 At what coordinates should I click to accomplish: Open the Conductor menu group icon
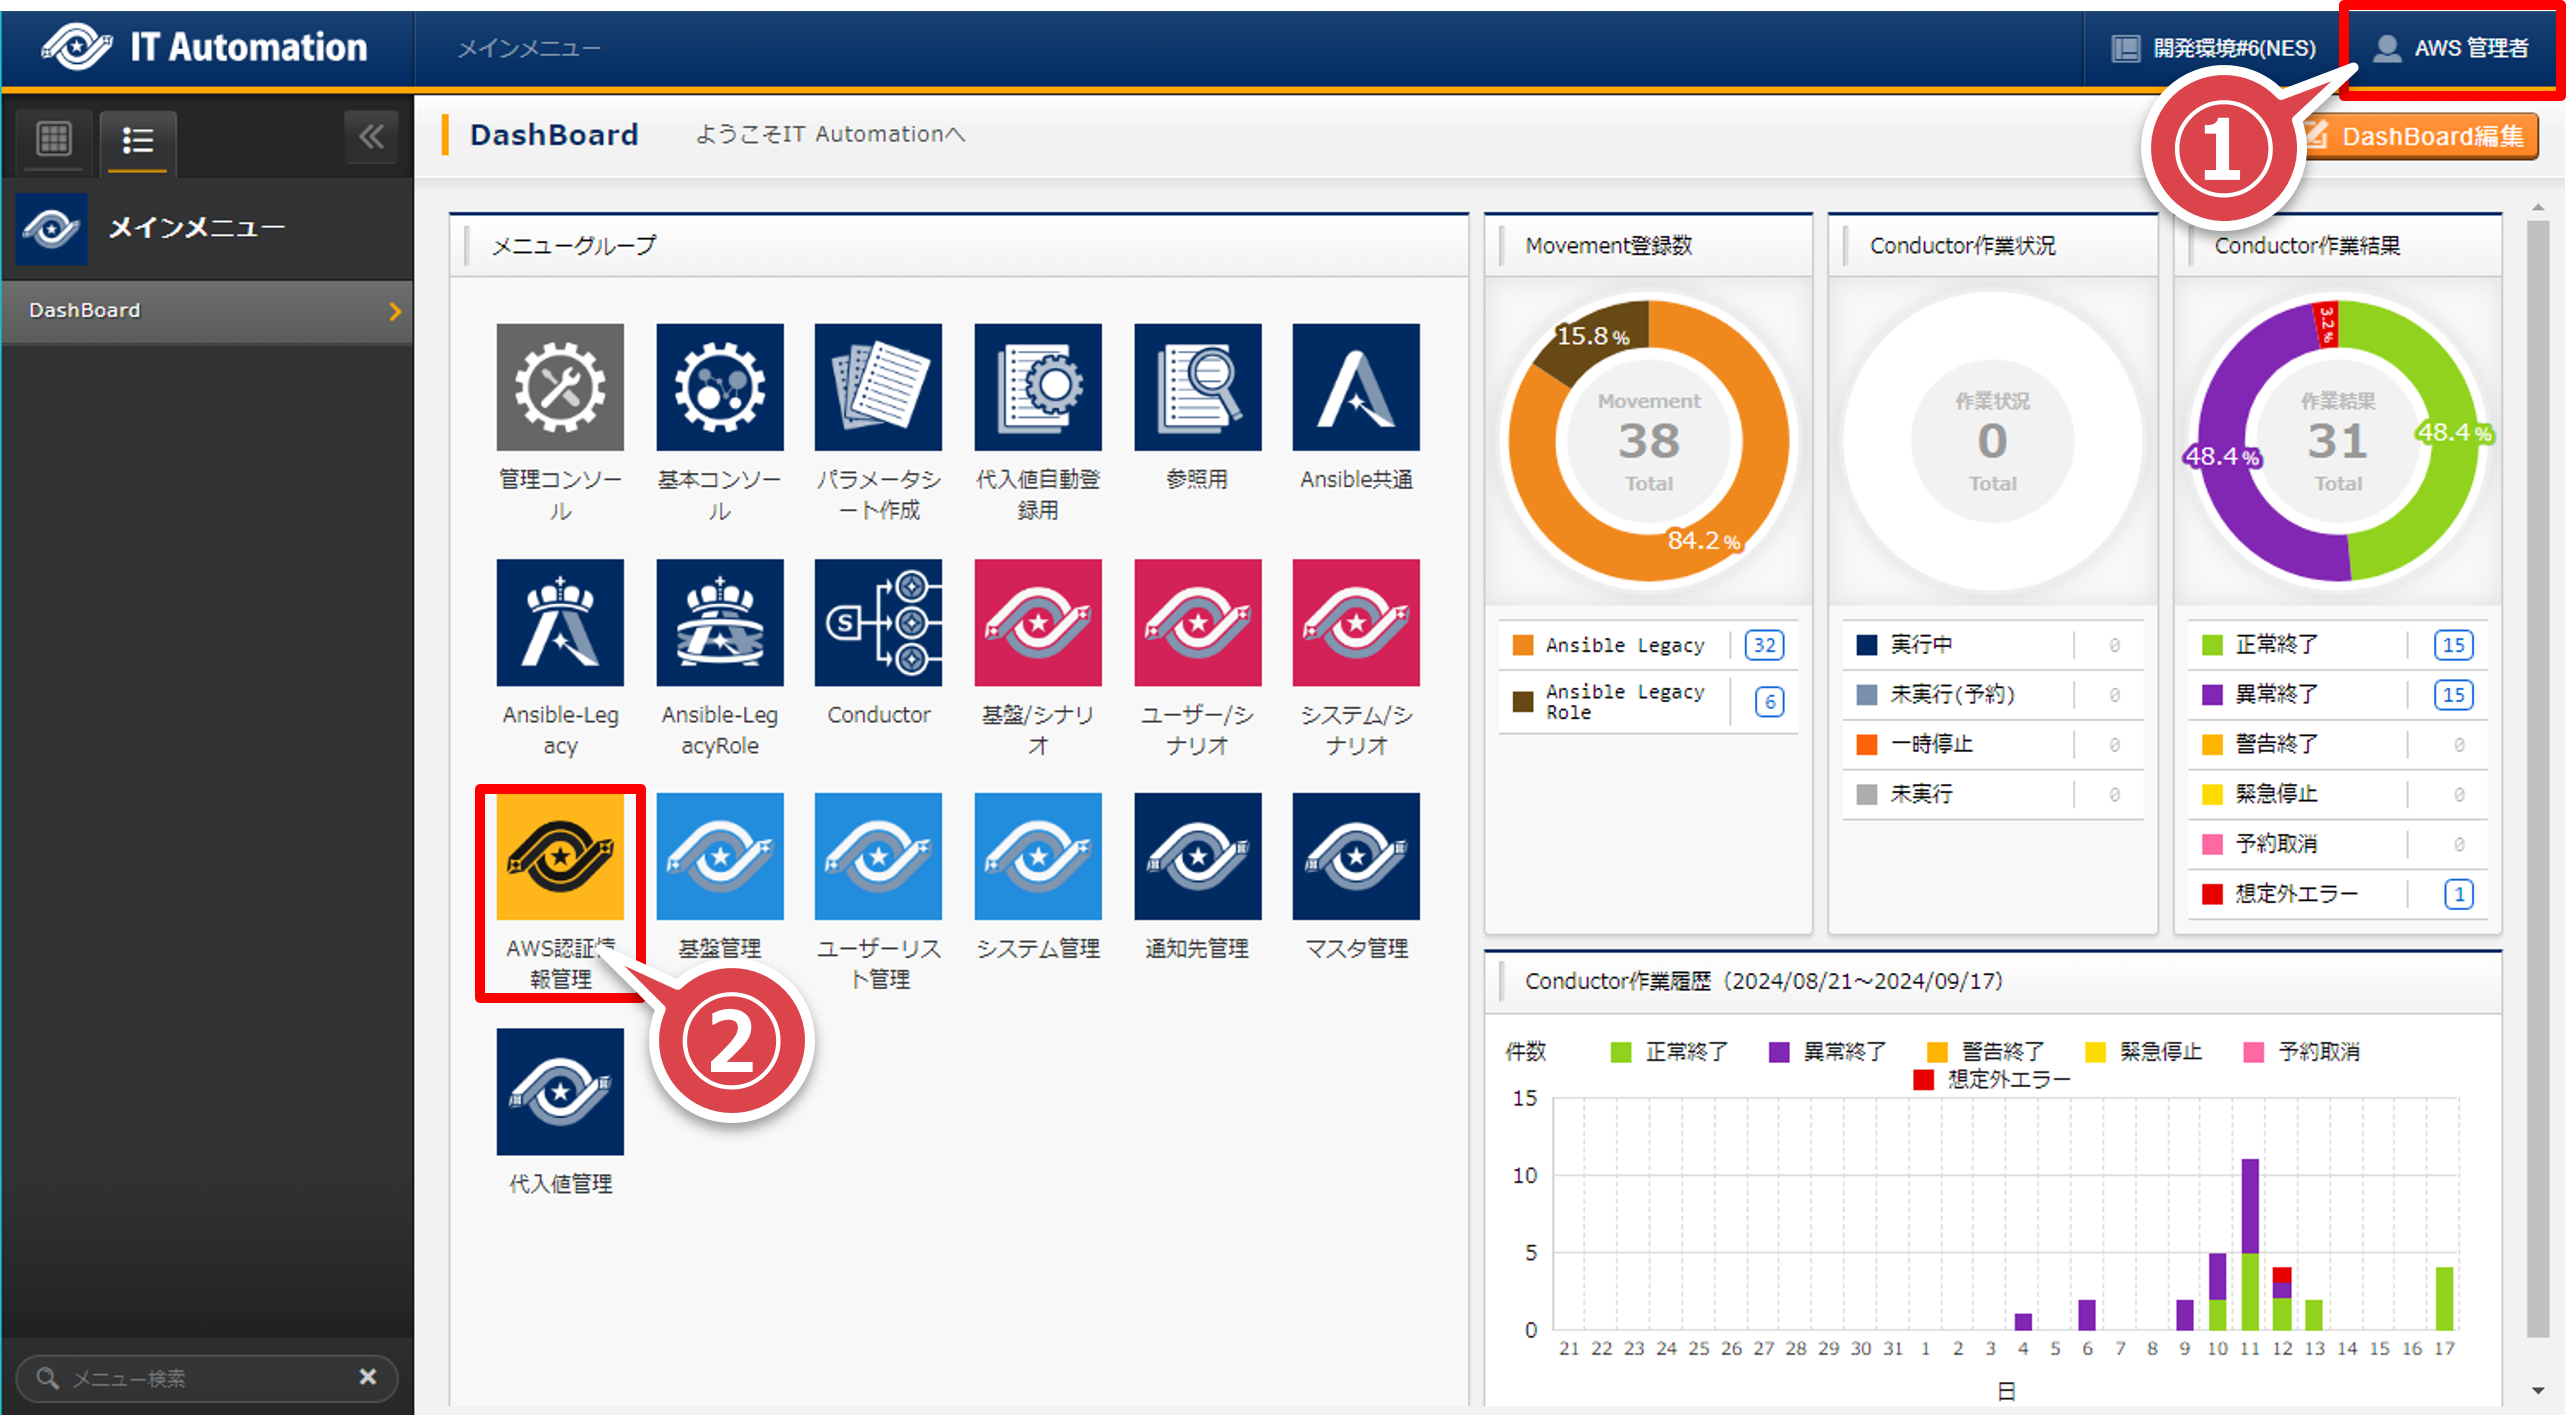[x=878, y=622]
